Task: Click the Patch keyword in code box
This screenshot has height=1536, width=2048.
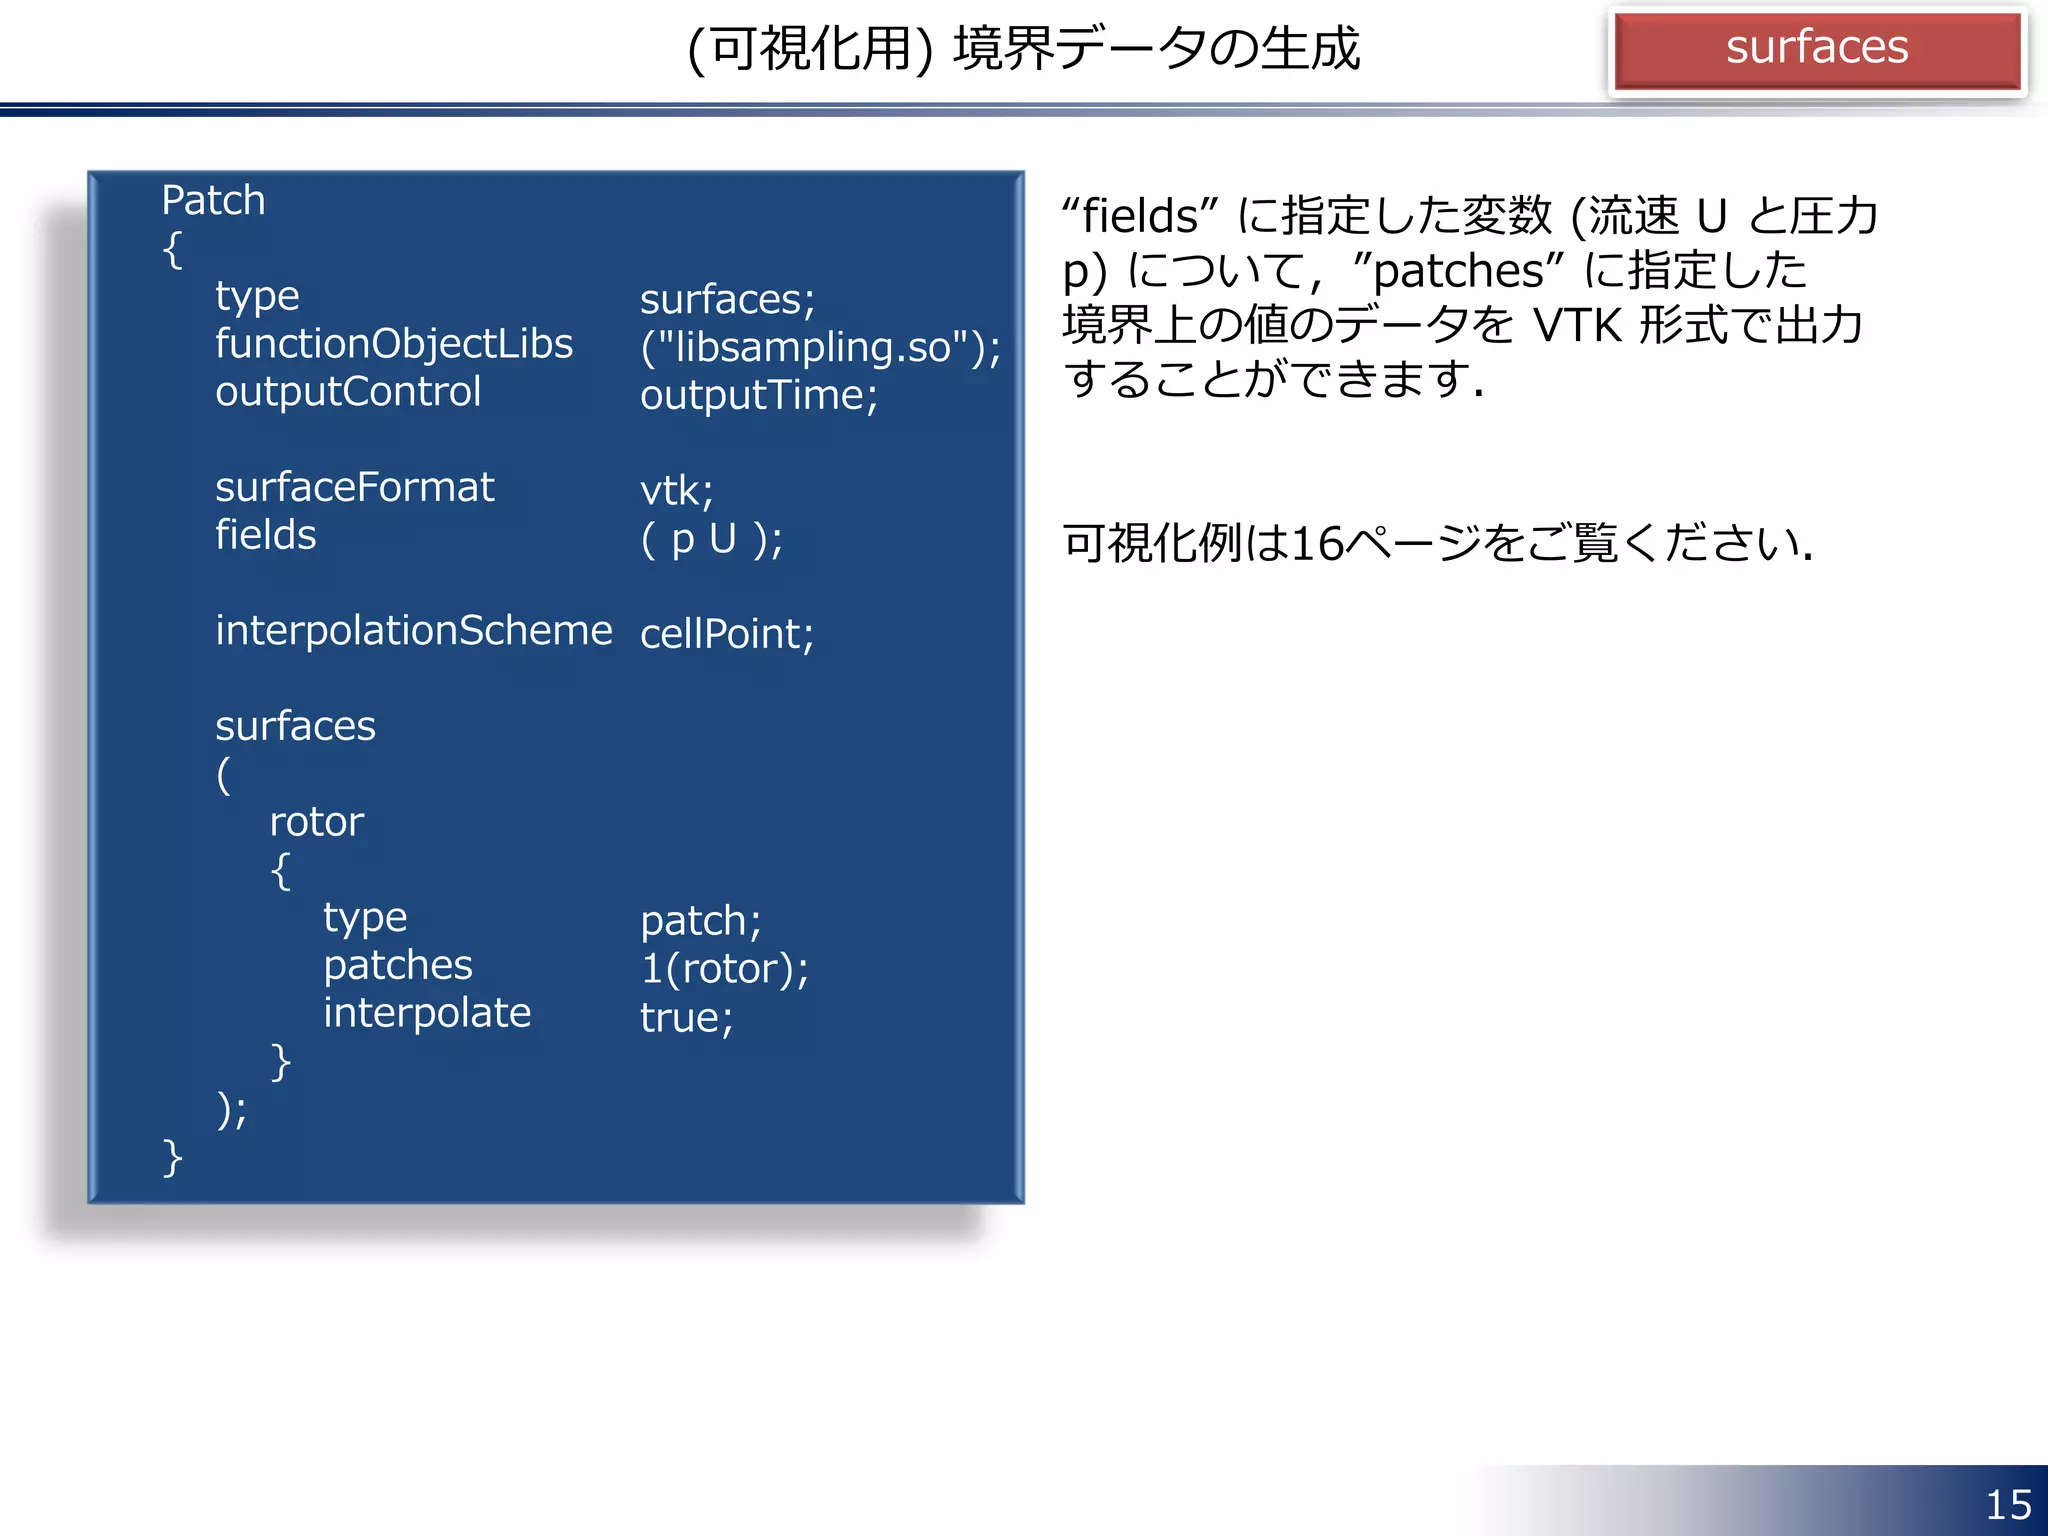Action: coord(213,201)
